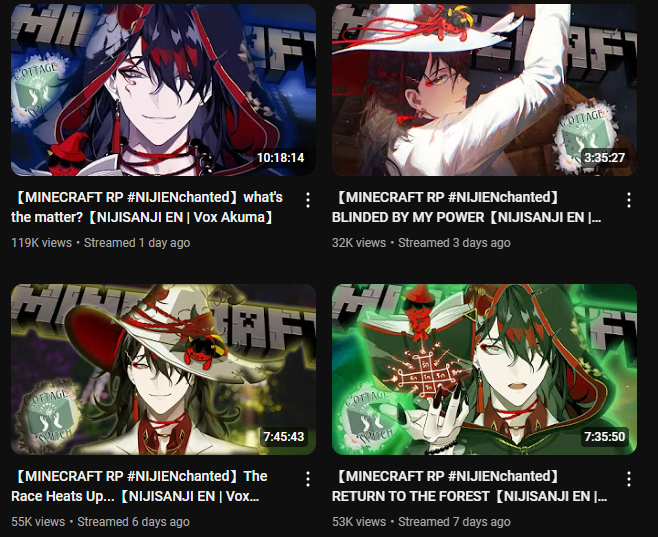Click 'RETURN TO THE FOREST' video title
This screenshot has height=537, width=658.
pyautogui.click(x=470, y=486)
